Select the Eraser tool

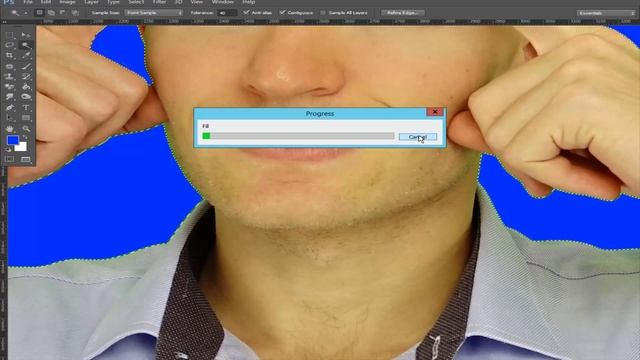[x=10, y=87]
